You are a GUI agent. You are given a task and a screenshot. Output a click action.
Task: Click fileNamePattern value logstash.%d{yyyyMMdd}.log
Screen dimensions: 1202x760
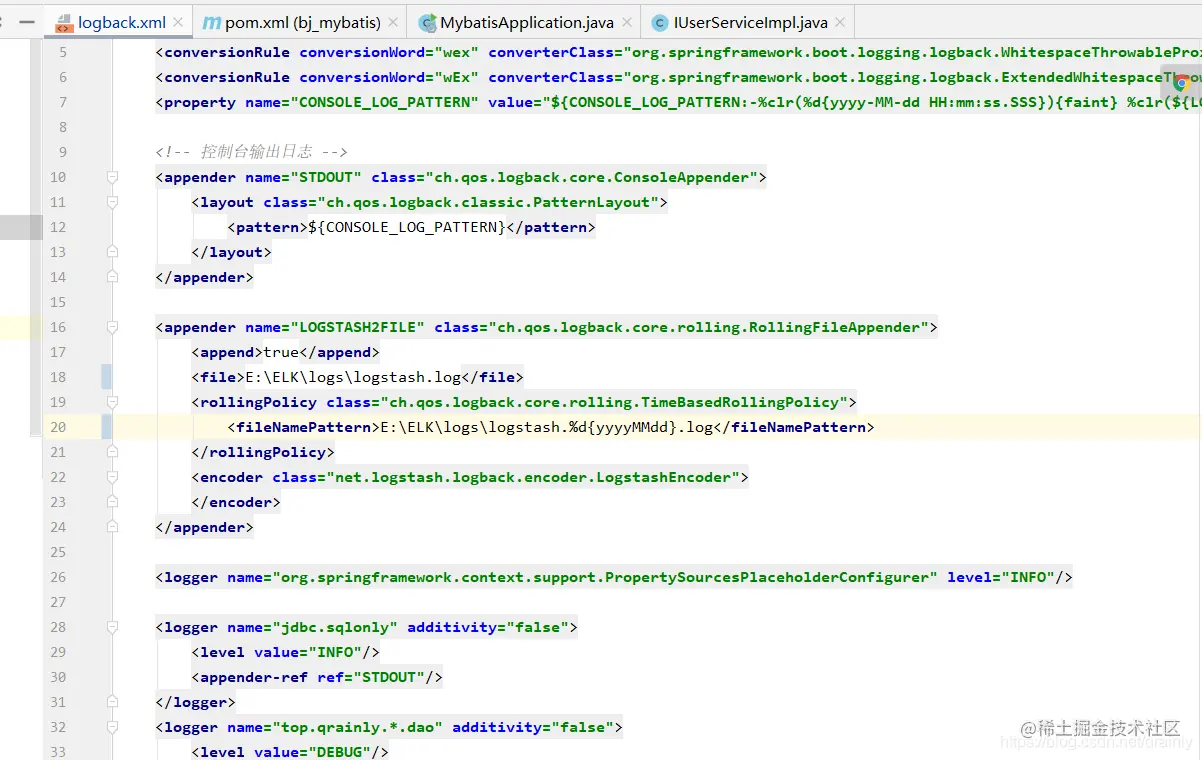coord(548,427)
